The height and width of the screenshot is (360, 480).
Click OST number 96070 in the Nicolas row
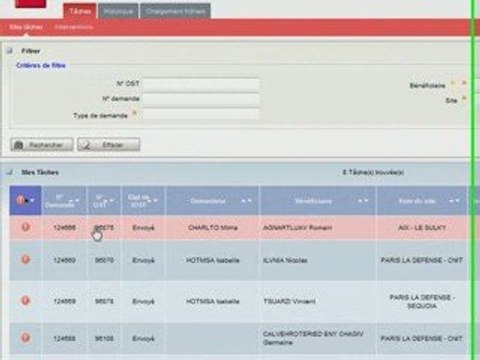104,260
